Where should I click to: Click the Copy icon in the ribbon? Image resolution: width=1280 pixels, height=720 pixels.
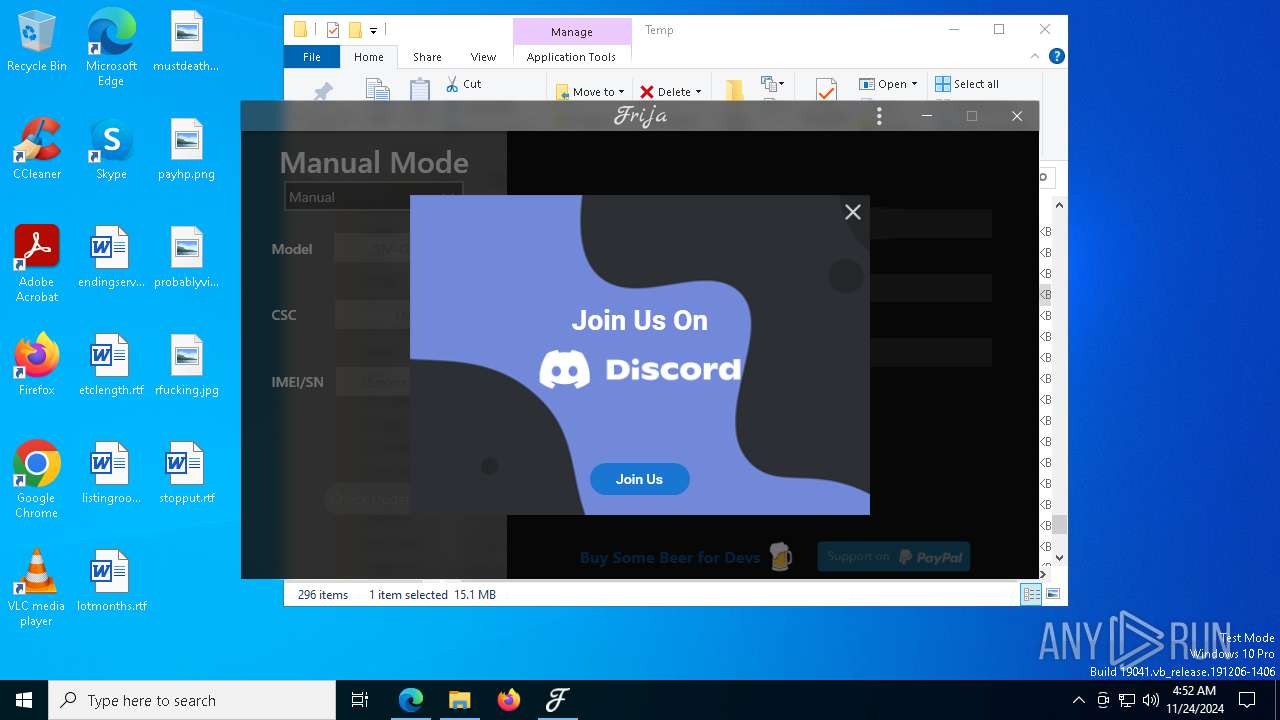point(377,90)
